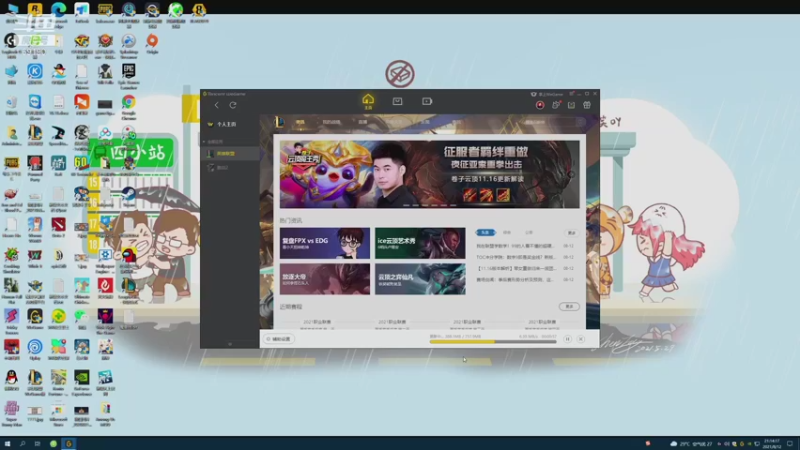Open taskbar search
This screenshot has width=800, height=450.
22,444
